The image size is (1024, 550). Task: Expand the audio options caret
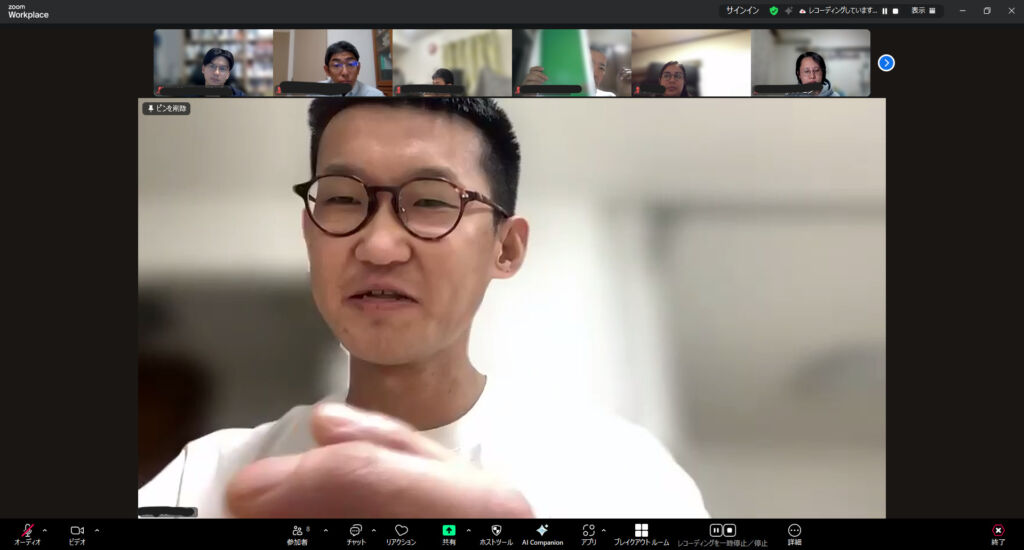pos(45,530)
